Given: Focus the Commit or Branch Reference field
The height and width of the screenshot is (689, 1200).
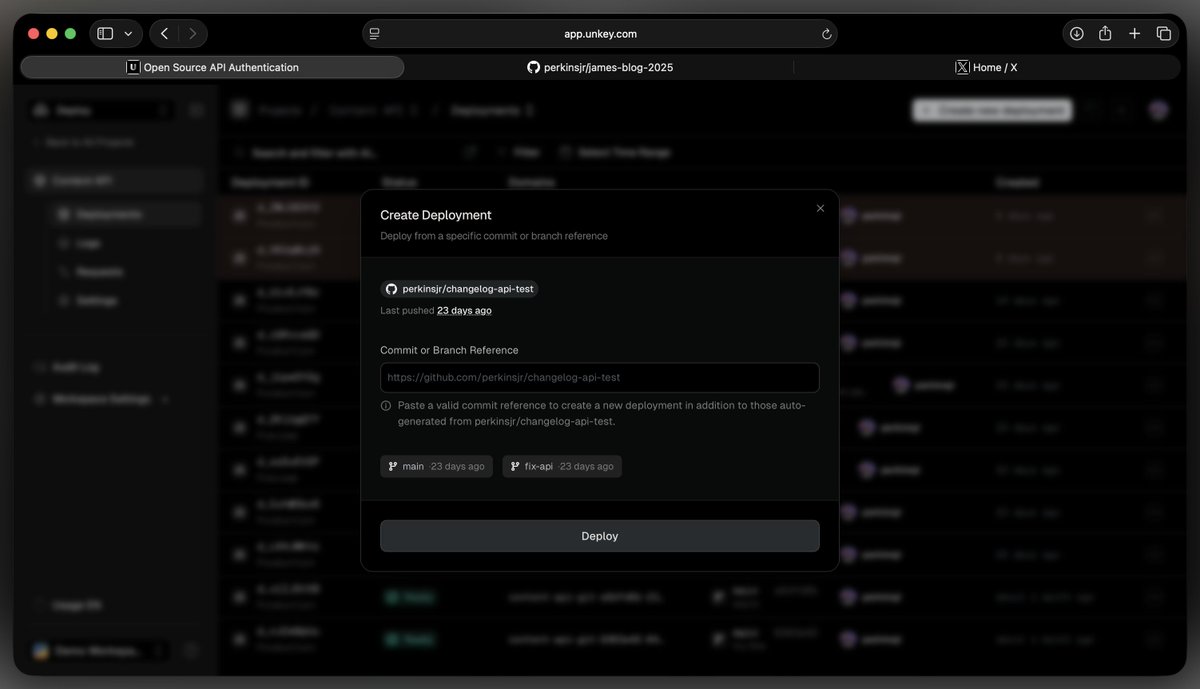Looking at the screenshot, I should click(599, 378).
